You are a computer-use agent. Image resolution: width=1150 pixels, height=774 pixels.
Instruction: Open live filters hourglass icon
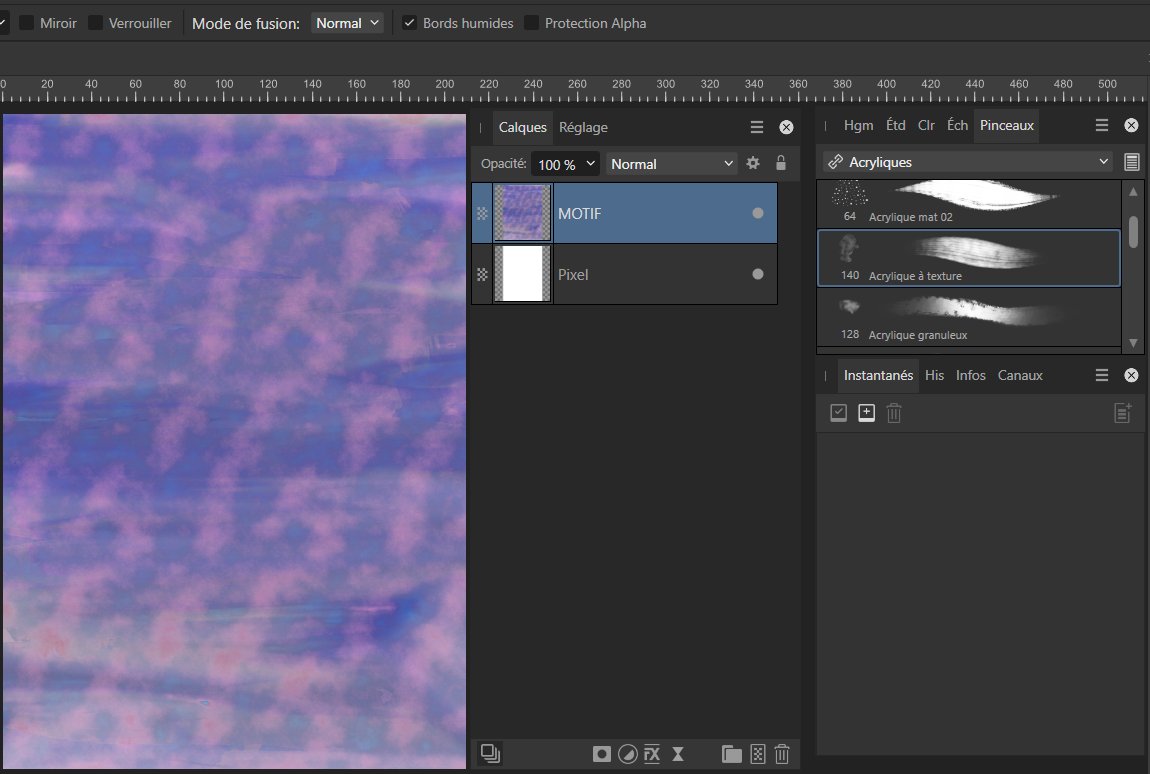click(678, 754)
